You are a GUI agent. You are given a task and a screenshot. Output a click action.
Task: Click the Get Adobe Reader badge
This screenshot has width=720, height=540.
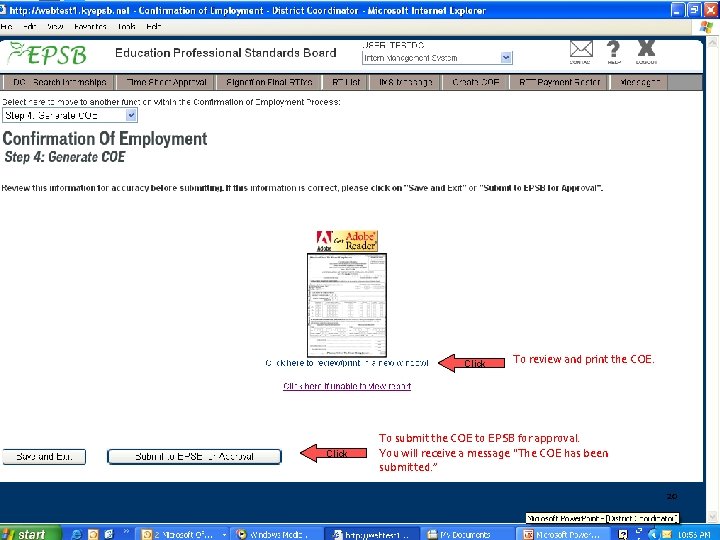tap(347, 241)
